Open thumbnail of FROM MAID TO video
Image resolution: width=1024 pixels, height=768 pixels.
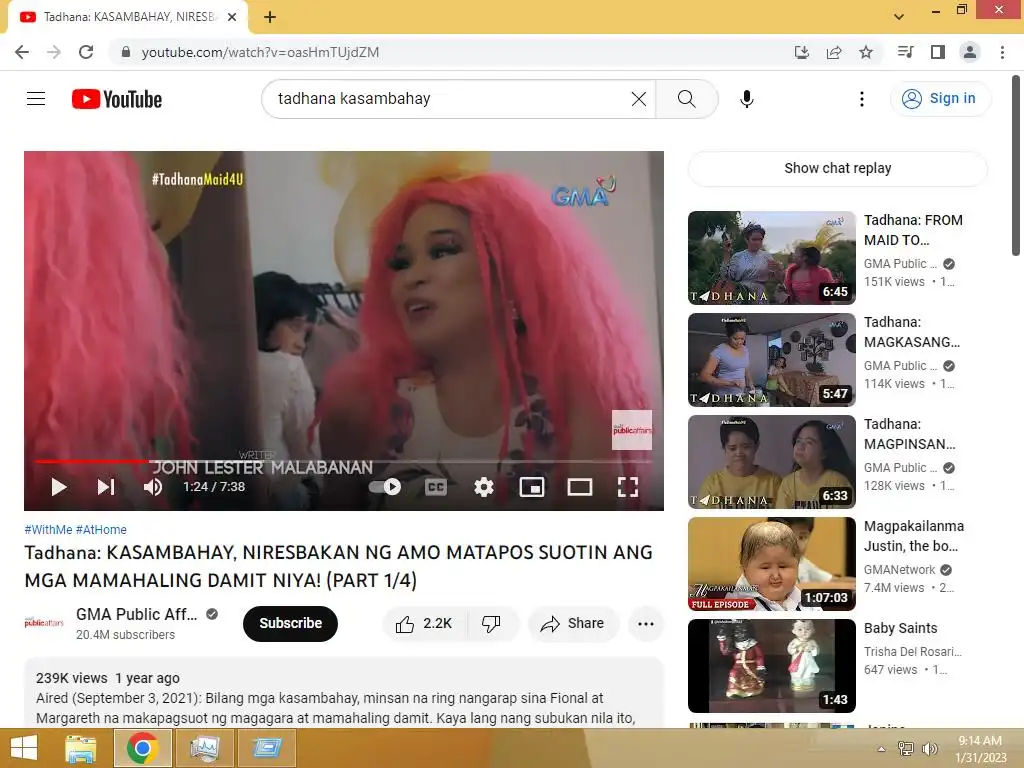[x=771, y=258]
